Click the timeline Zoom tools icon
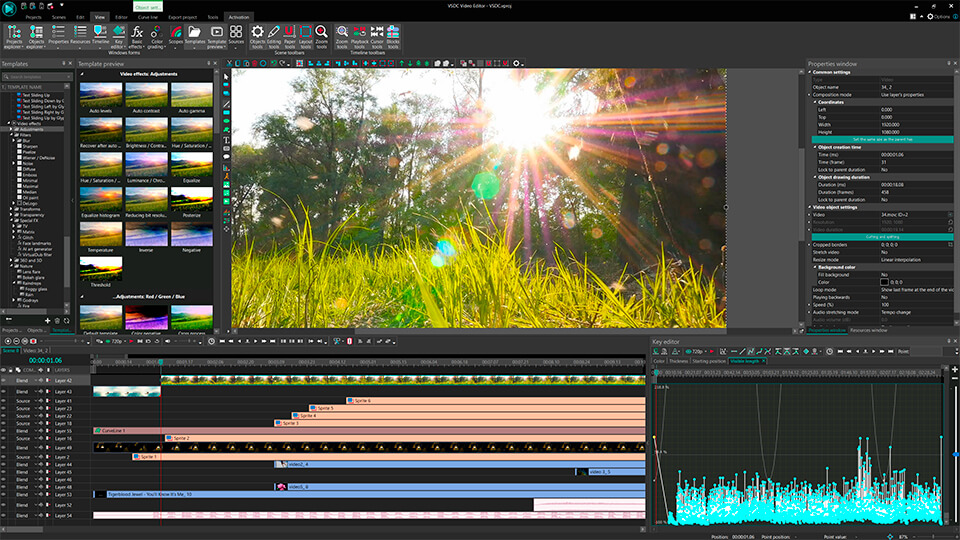The height and width of the screenshot is (540, 960). click(342, 37)
